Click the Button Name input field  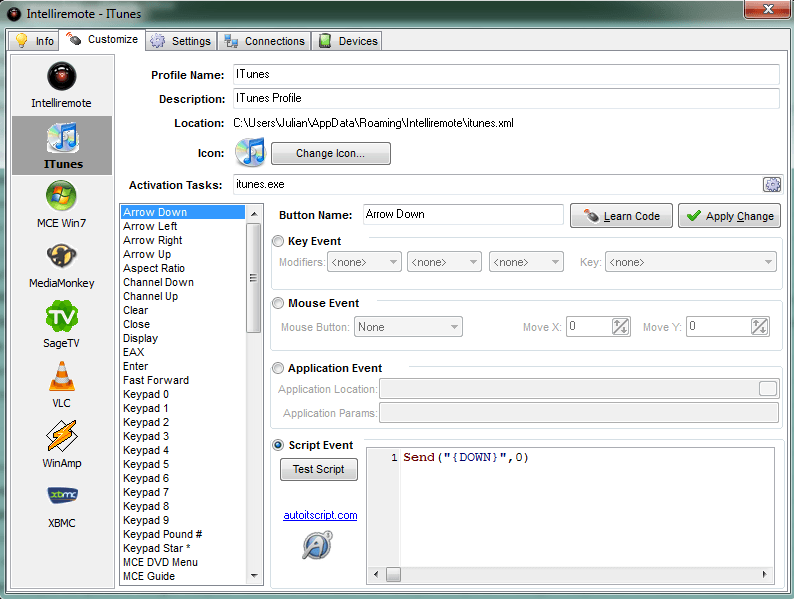click(x=463, y=214)
